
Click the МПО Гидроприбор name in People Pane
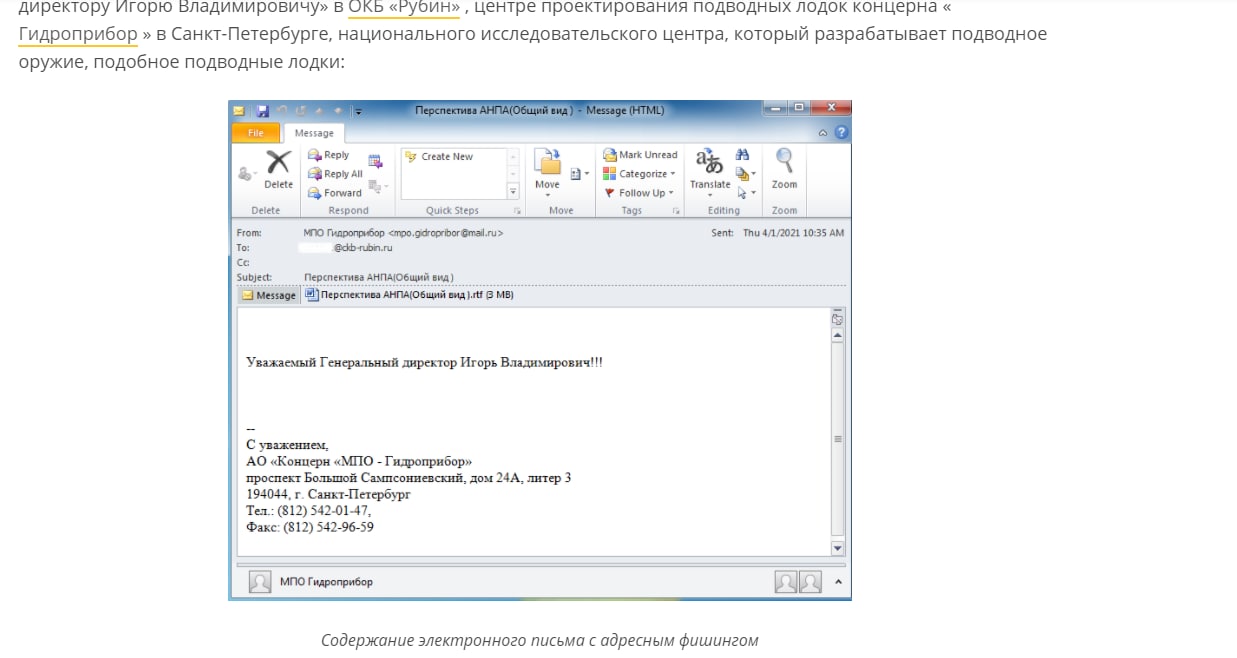[326, 582]
